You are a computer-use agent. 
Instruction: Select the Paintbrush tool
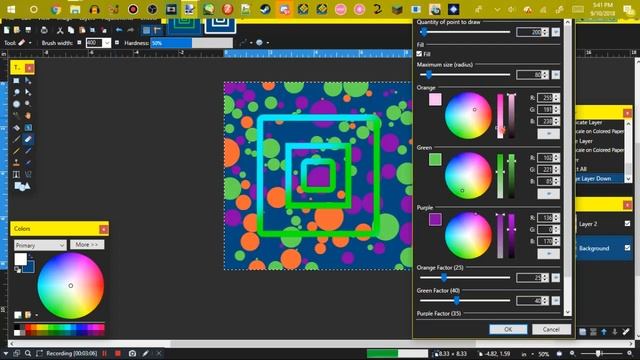pos(16,139)
